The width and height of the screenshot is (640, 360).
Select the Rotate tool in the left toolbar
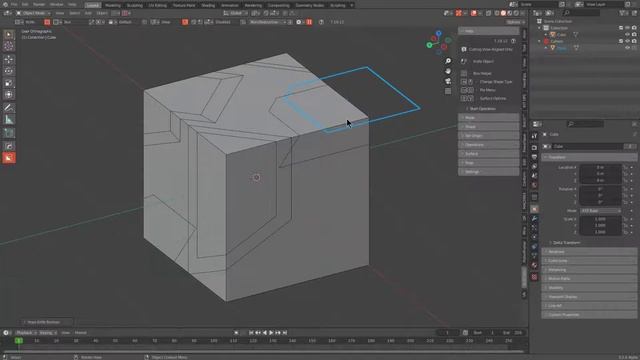pos(9,71)
